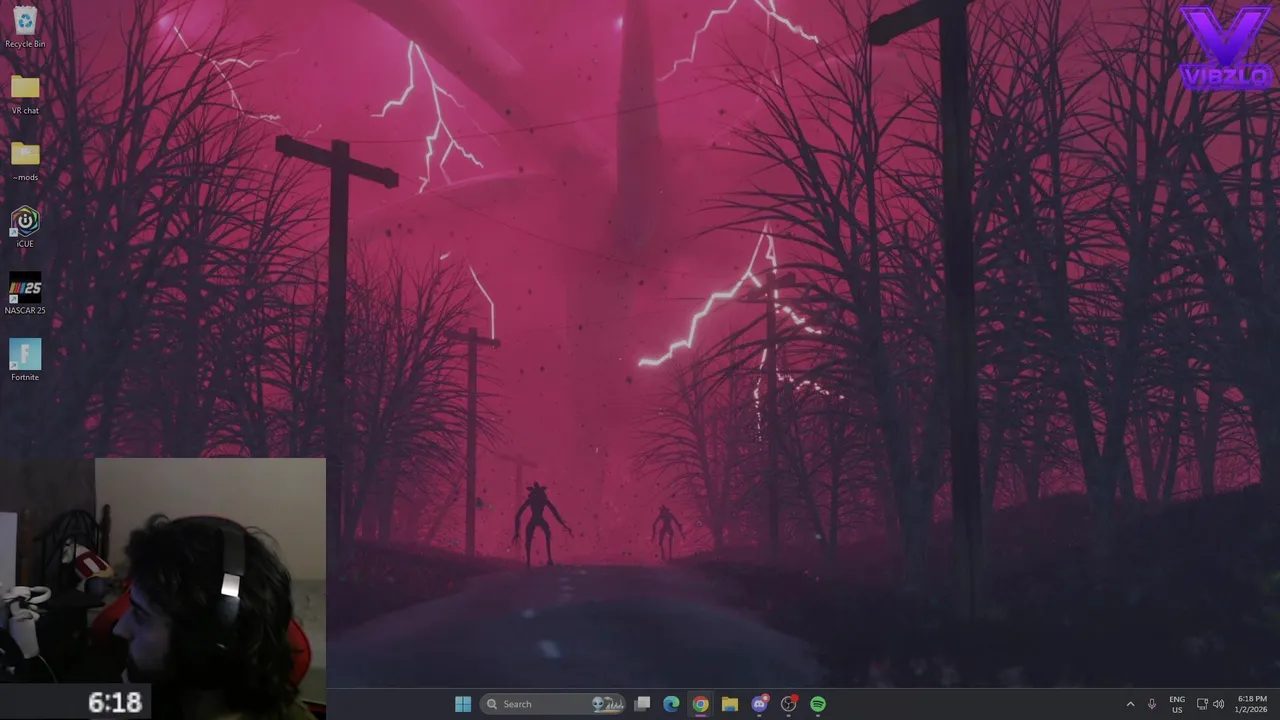Open the Recycle Bin desktop icon
This screenshot has height=720, width=1280.
click(25, 27)
